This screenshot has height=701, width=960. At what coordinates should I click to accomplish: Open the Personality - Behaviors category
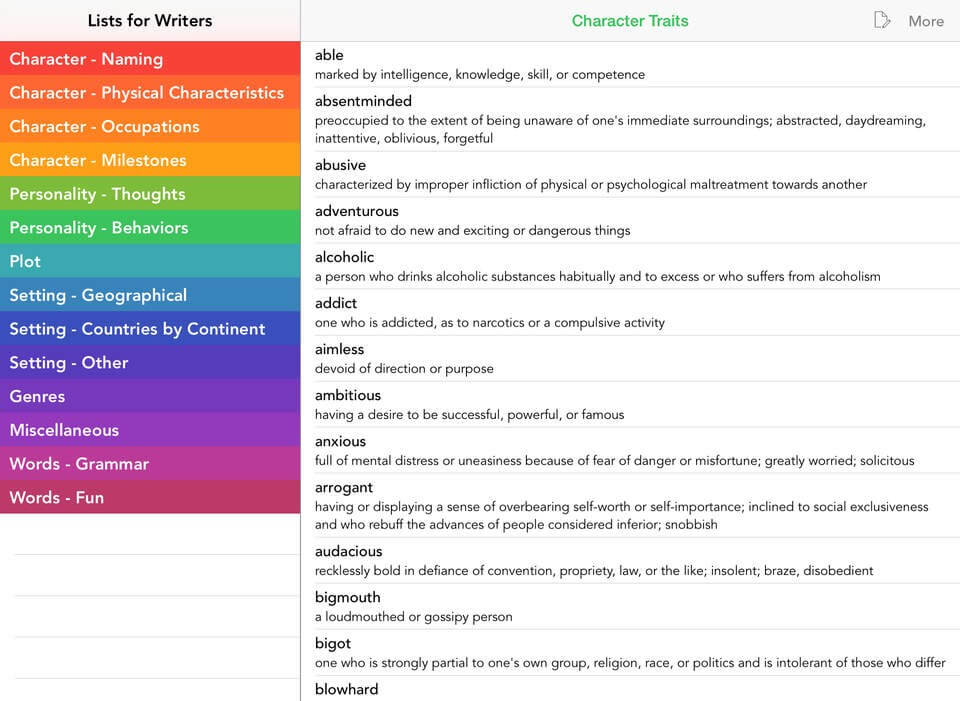tap(150, 228)
